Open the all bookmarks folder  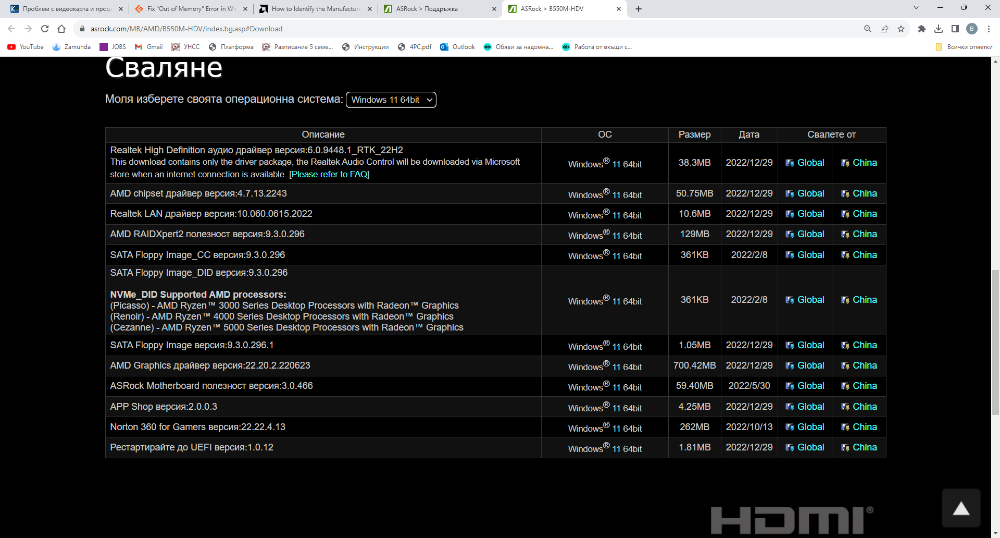pos(963,47)
